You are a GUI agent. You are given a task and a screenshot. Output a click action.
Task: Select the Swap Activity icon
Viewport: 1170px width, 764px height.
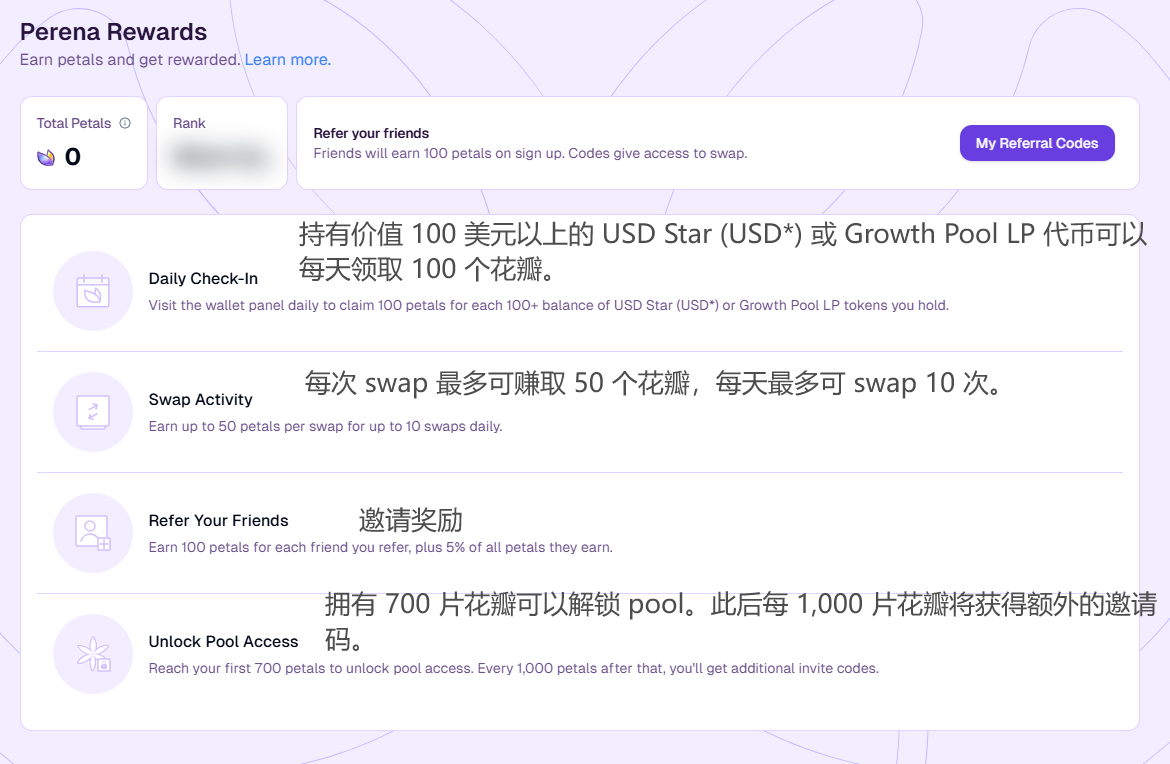click(93, 412)
